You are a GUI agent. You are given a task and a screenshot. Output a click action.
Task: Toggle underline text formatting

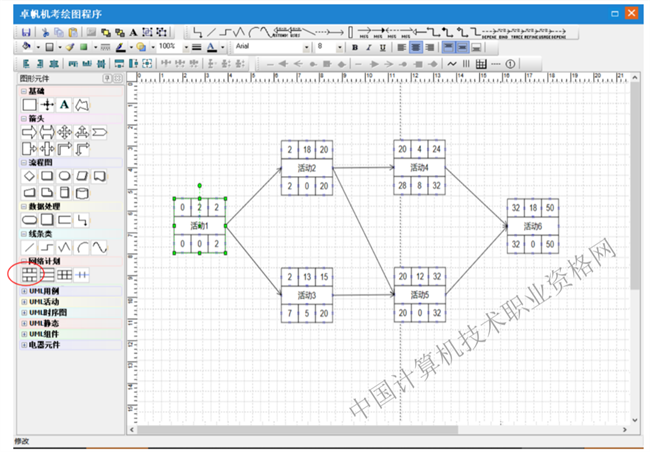click(381, 47)
